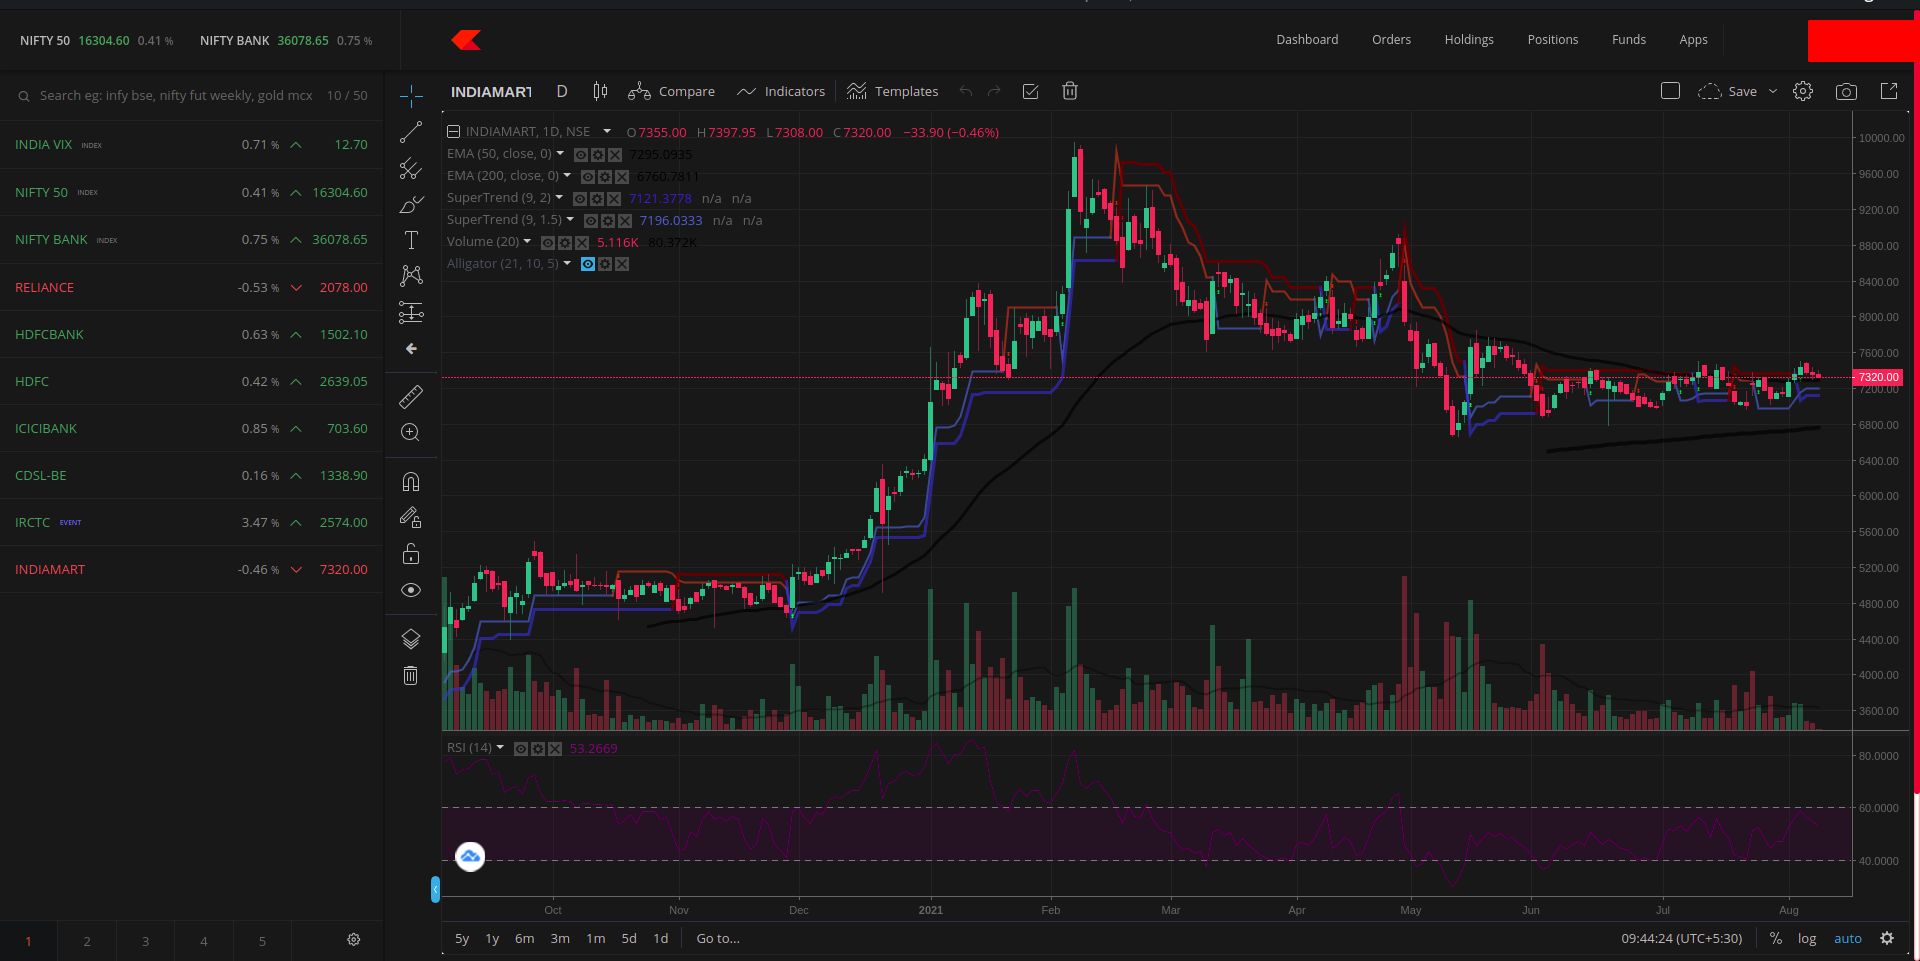Select the Text annotation tool
The height and width of the screenshot is (961, 1920).
click(x=411, y=240)
